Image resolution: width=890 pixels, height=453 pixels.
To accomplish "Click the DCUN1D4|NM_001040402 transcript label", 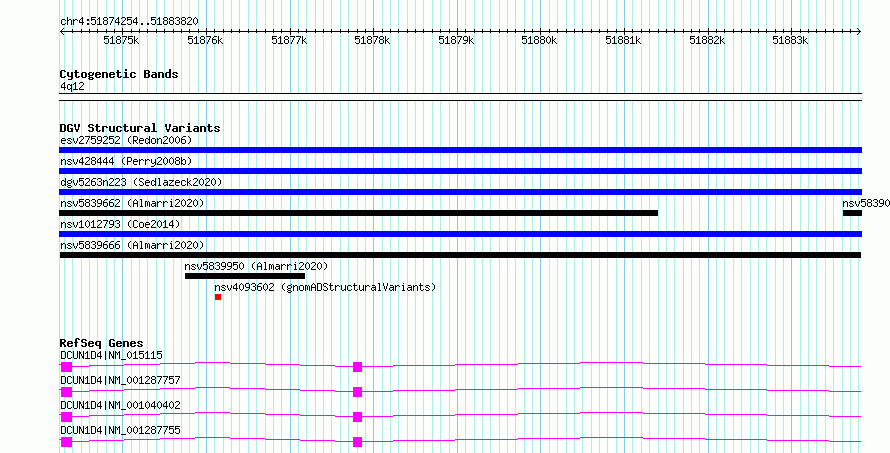I will pos(120,405).
